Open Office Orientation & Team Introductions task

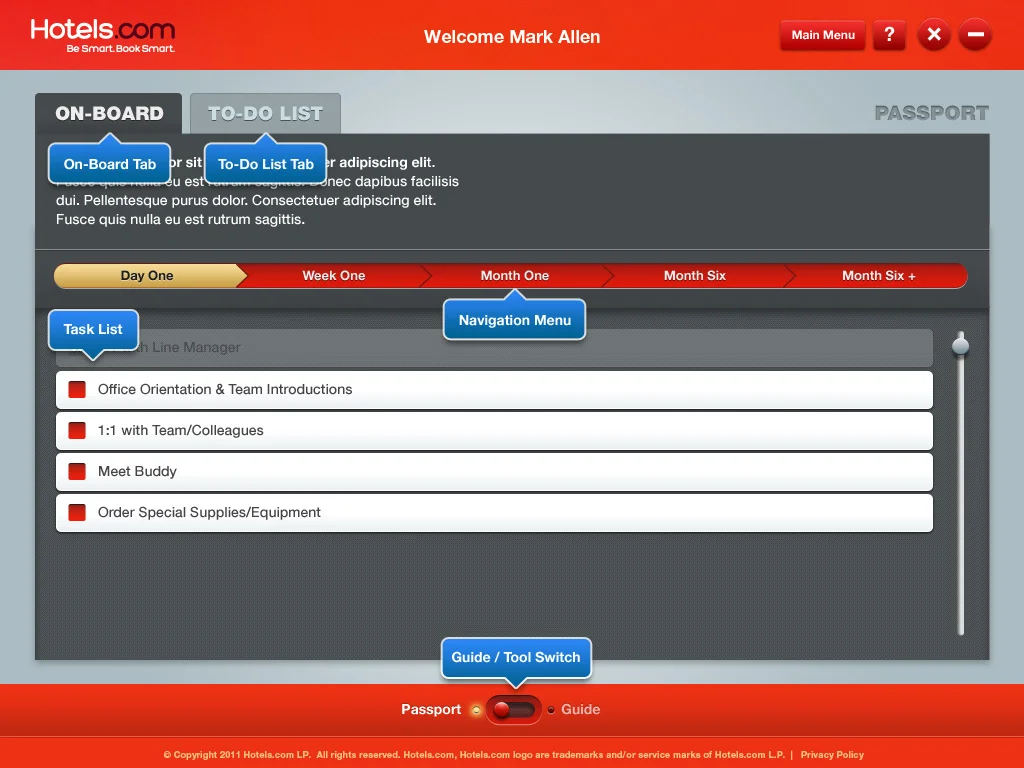[494, 390]
